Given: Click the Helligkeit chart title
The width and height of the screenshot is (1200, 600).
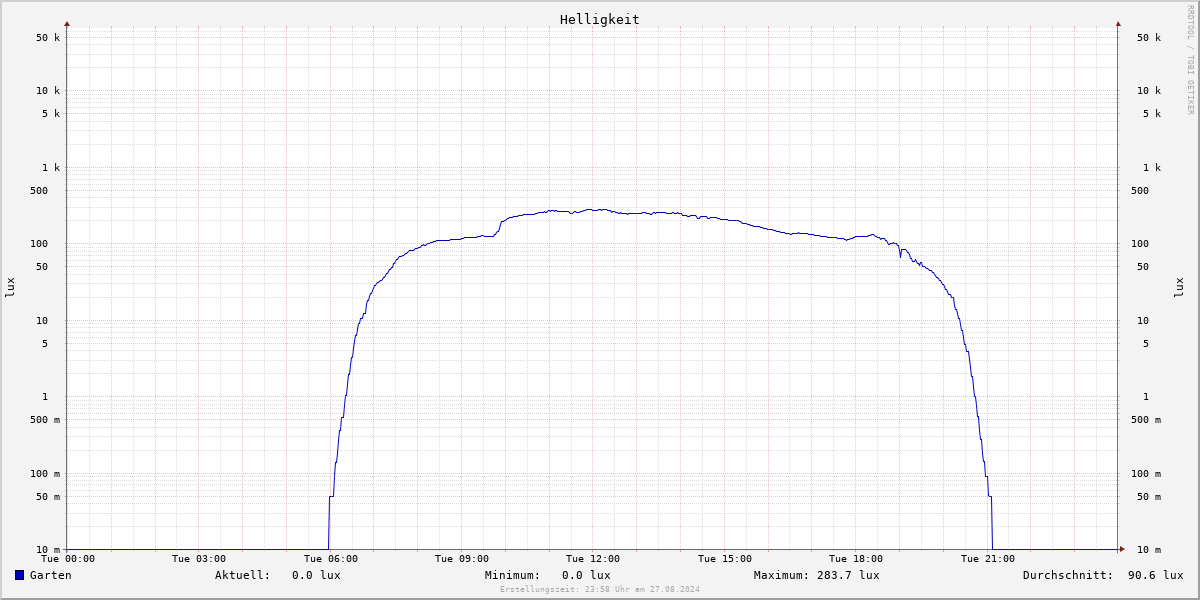Looking at the screenshot, I should [600, 19].
